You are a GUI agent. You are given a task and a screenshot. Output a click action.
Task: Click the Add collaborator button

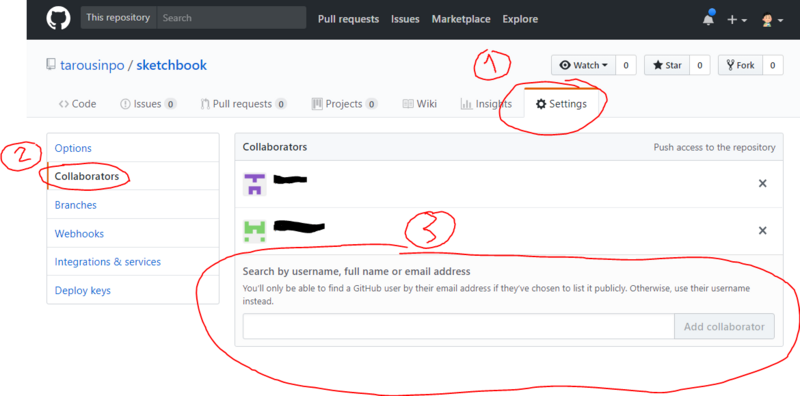pos(724,327)
